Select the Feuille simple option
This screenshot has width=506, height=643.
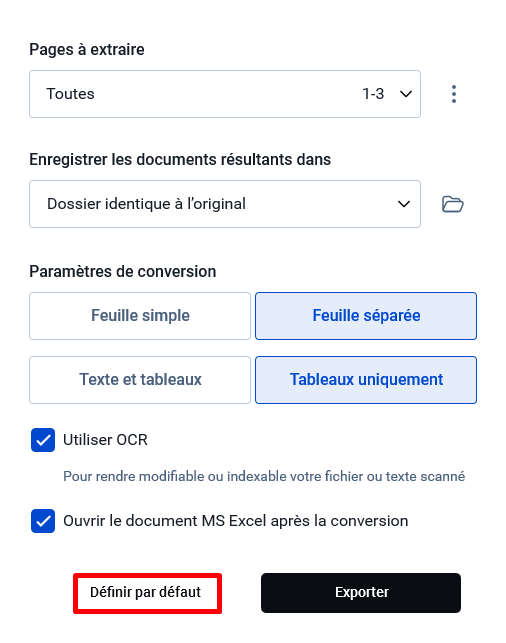pyautogui.click(x=140, y=316)
